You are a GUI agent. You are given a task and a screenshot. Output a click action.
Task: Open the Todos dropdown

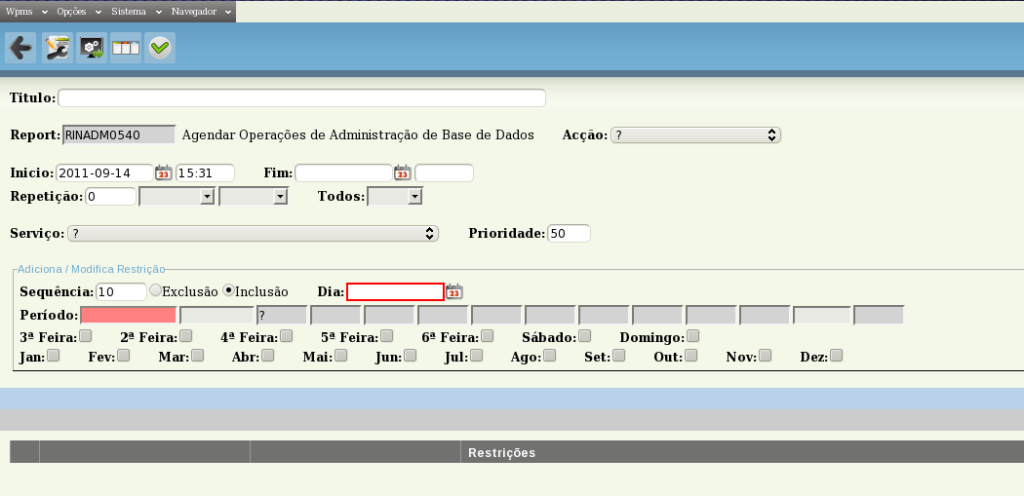(x=395, y=196)
